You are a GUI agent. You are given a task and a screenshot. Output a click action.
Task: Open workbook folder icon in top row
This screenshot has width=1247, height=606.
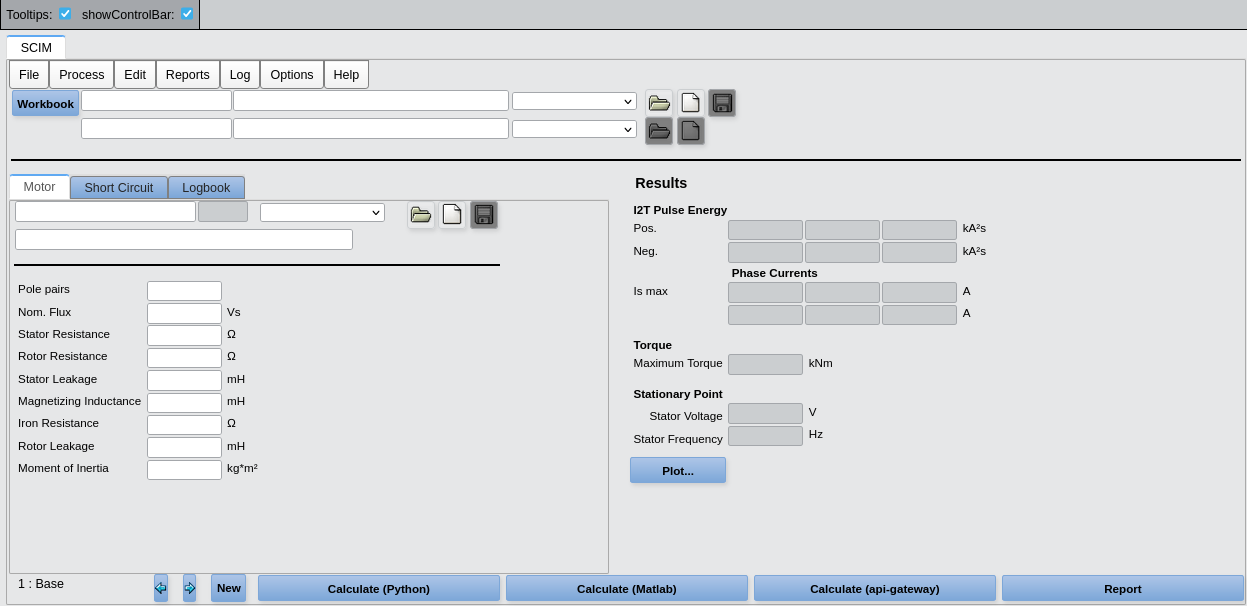[659, 103]
